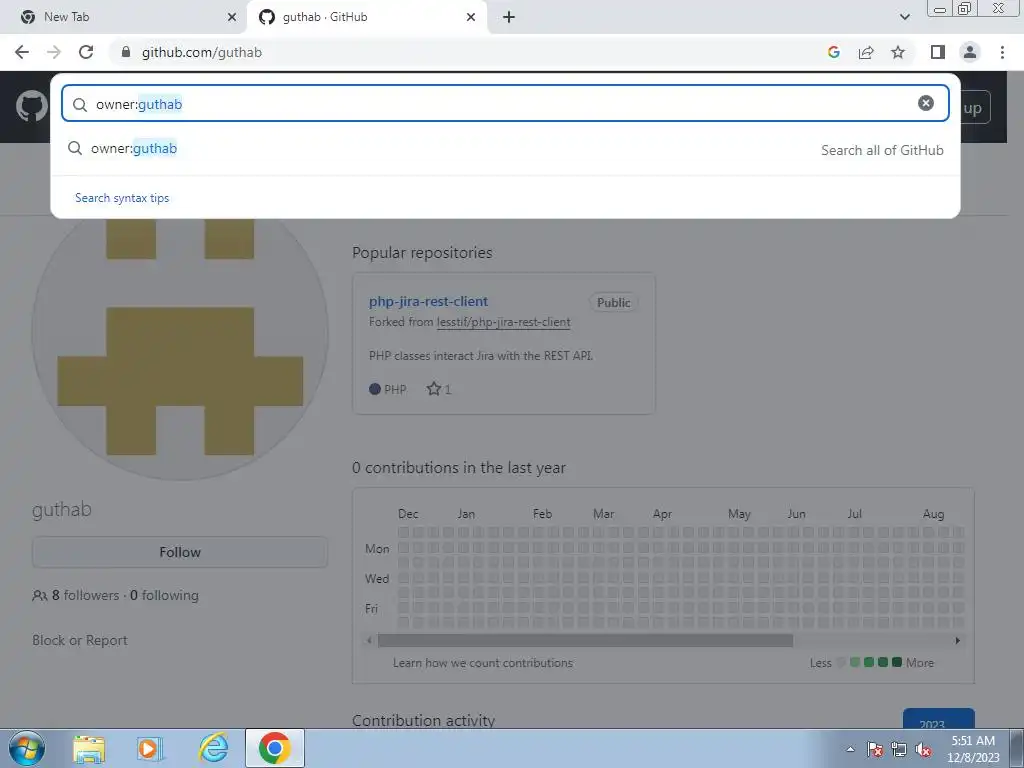Click the Chrome taskbar icon

tap(275, 748)
